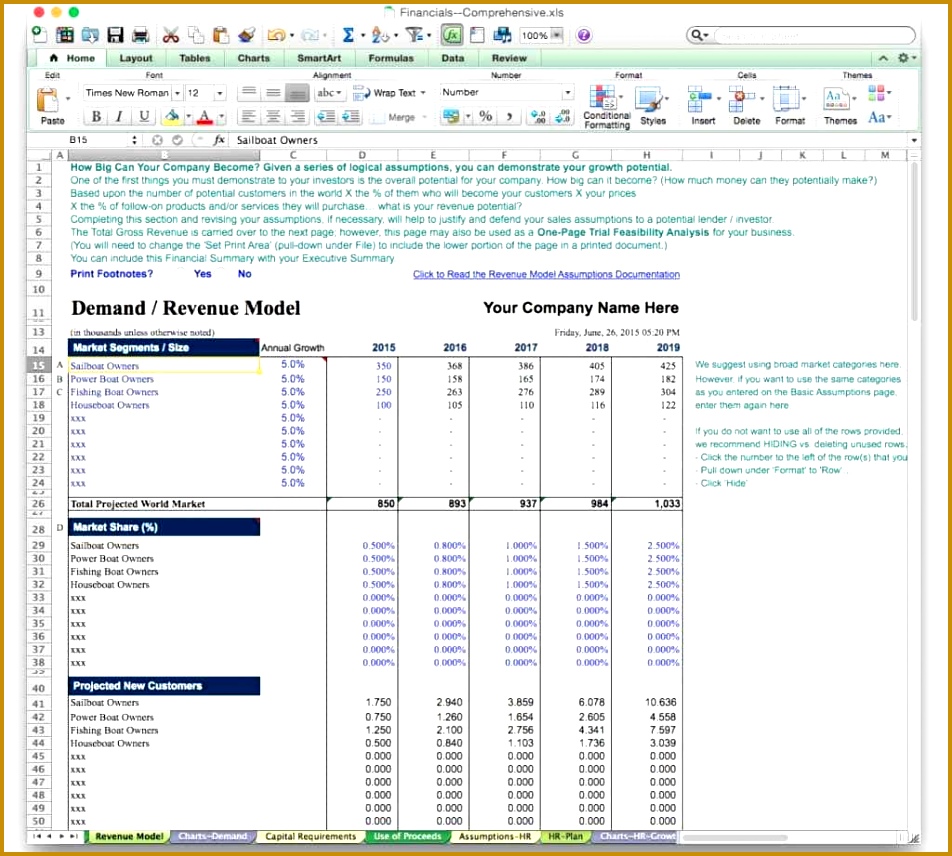
Task: Select the bottom vertical align button
Action: coord(298,93)
